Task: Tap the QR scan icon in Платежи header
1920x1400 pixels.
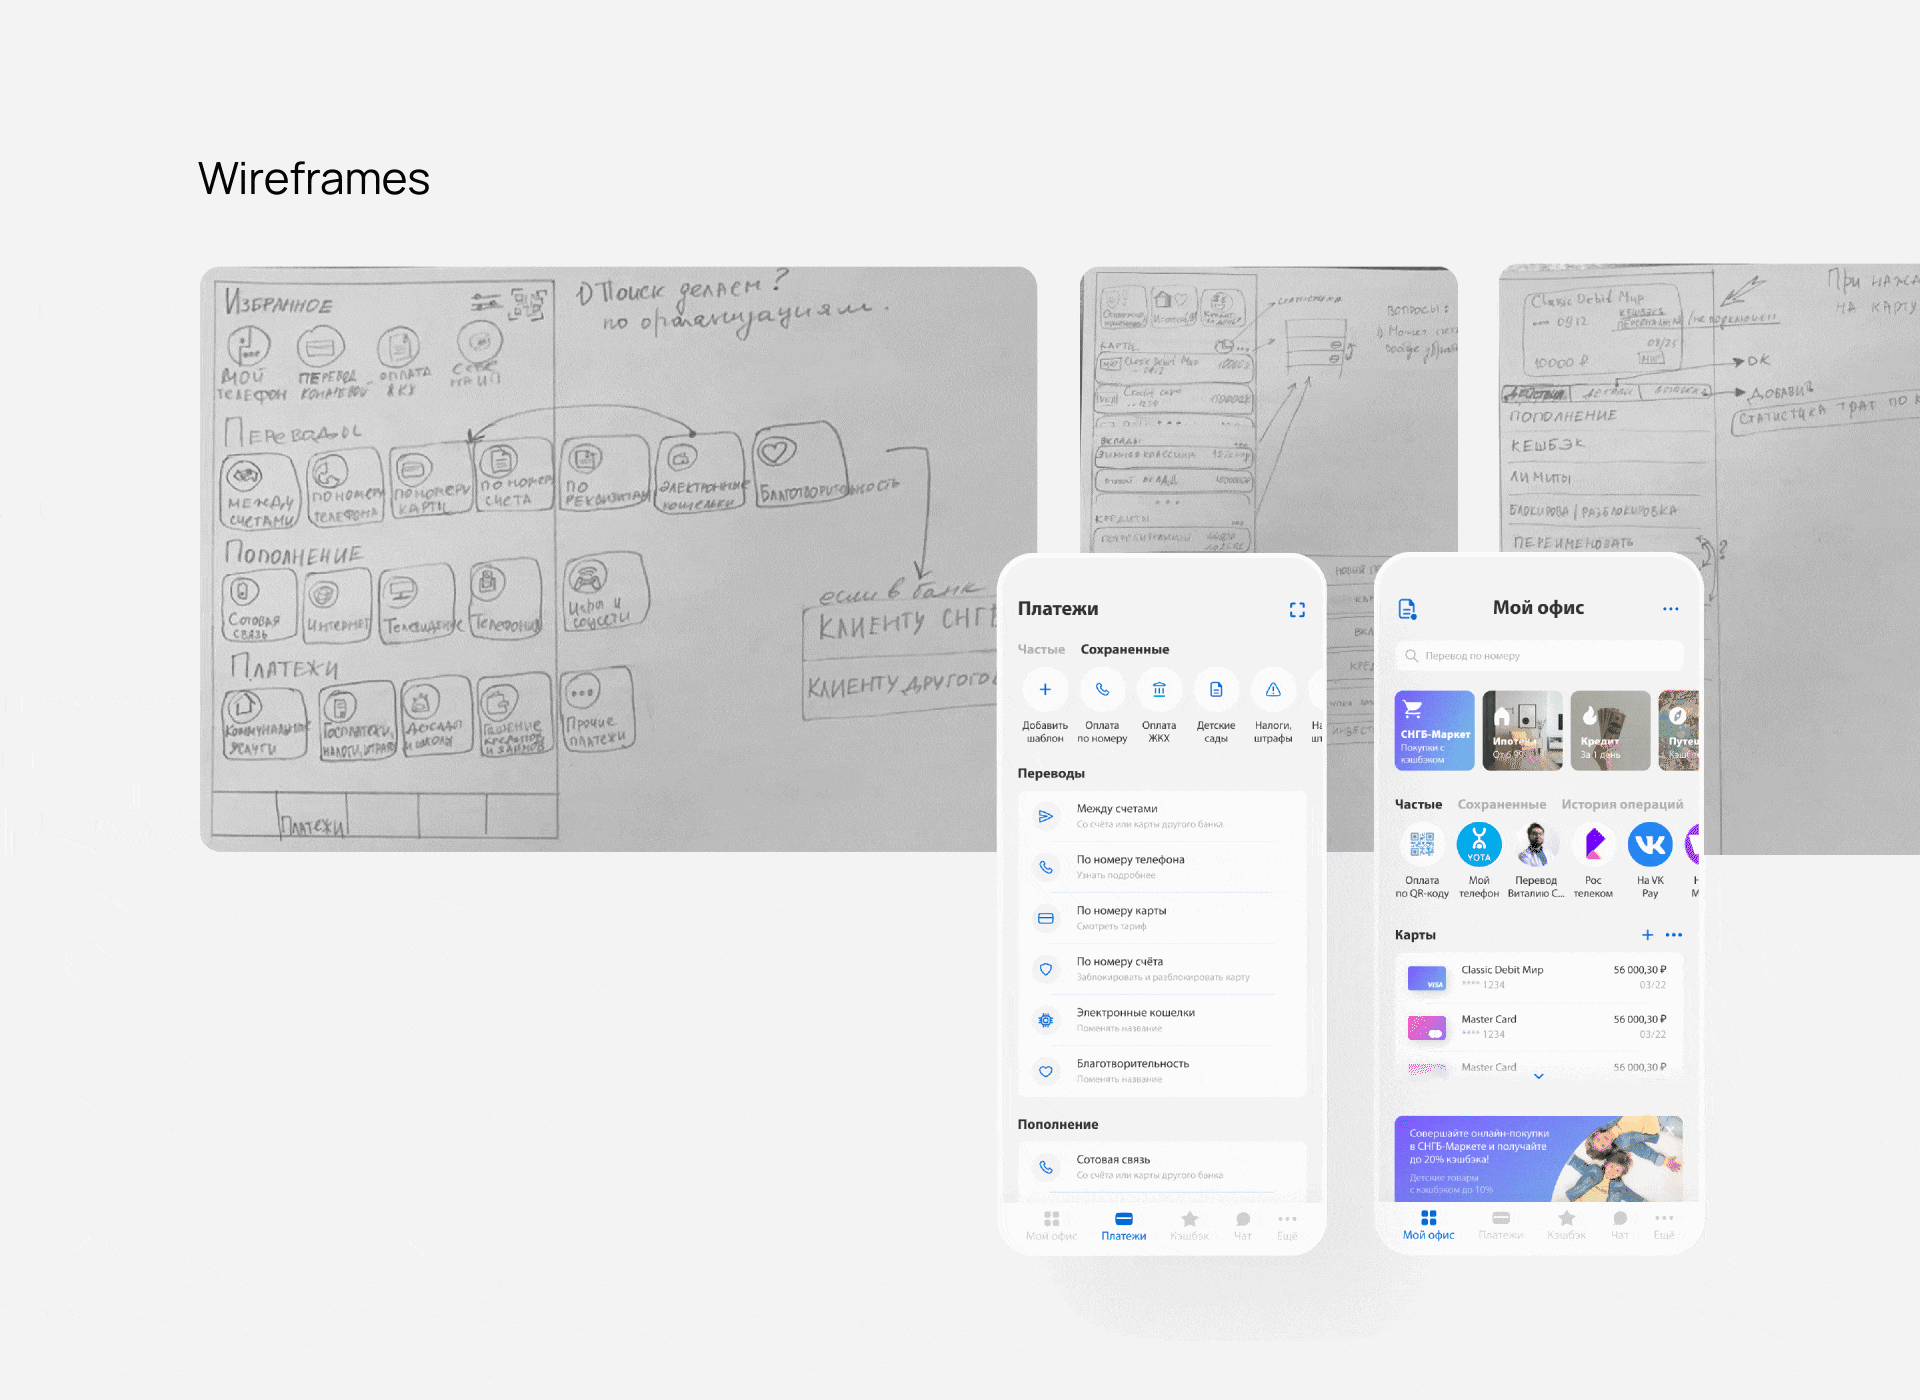Action: (1297, 610)
